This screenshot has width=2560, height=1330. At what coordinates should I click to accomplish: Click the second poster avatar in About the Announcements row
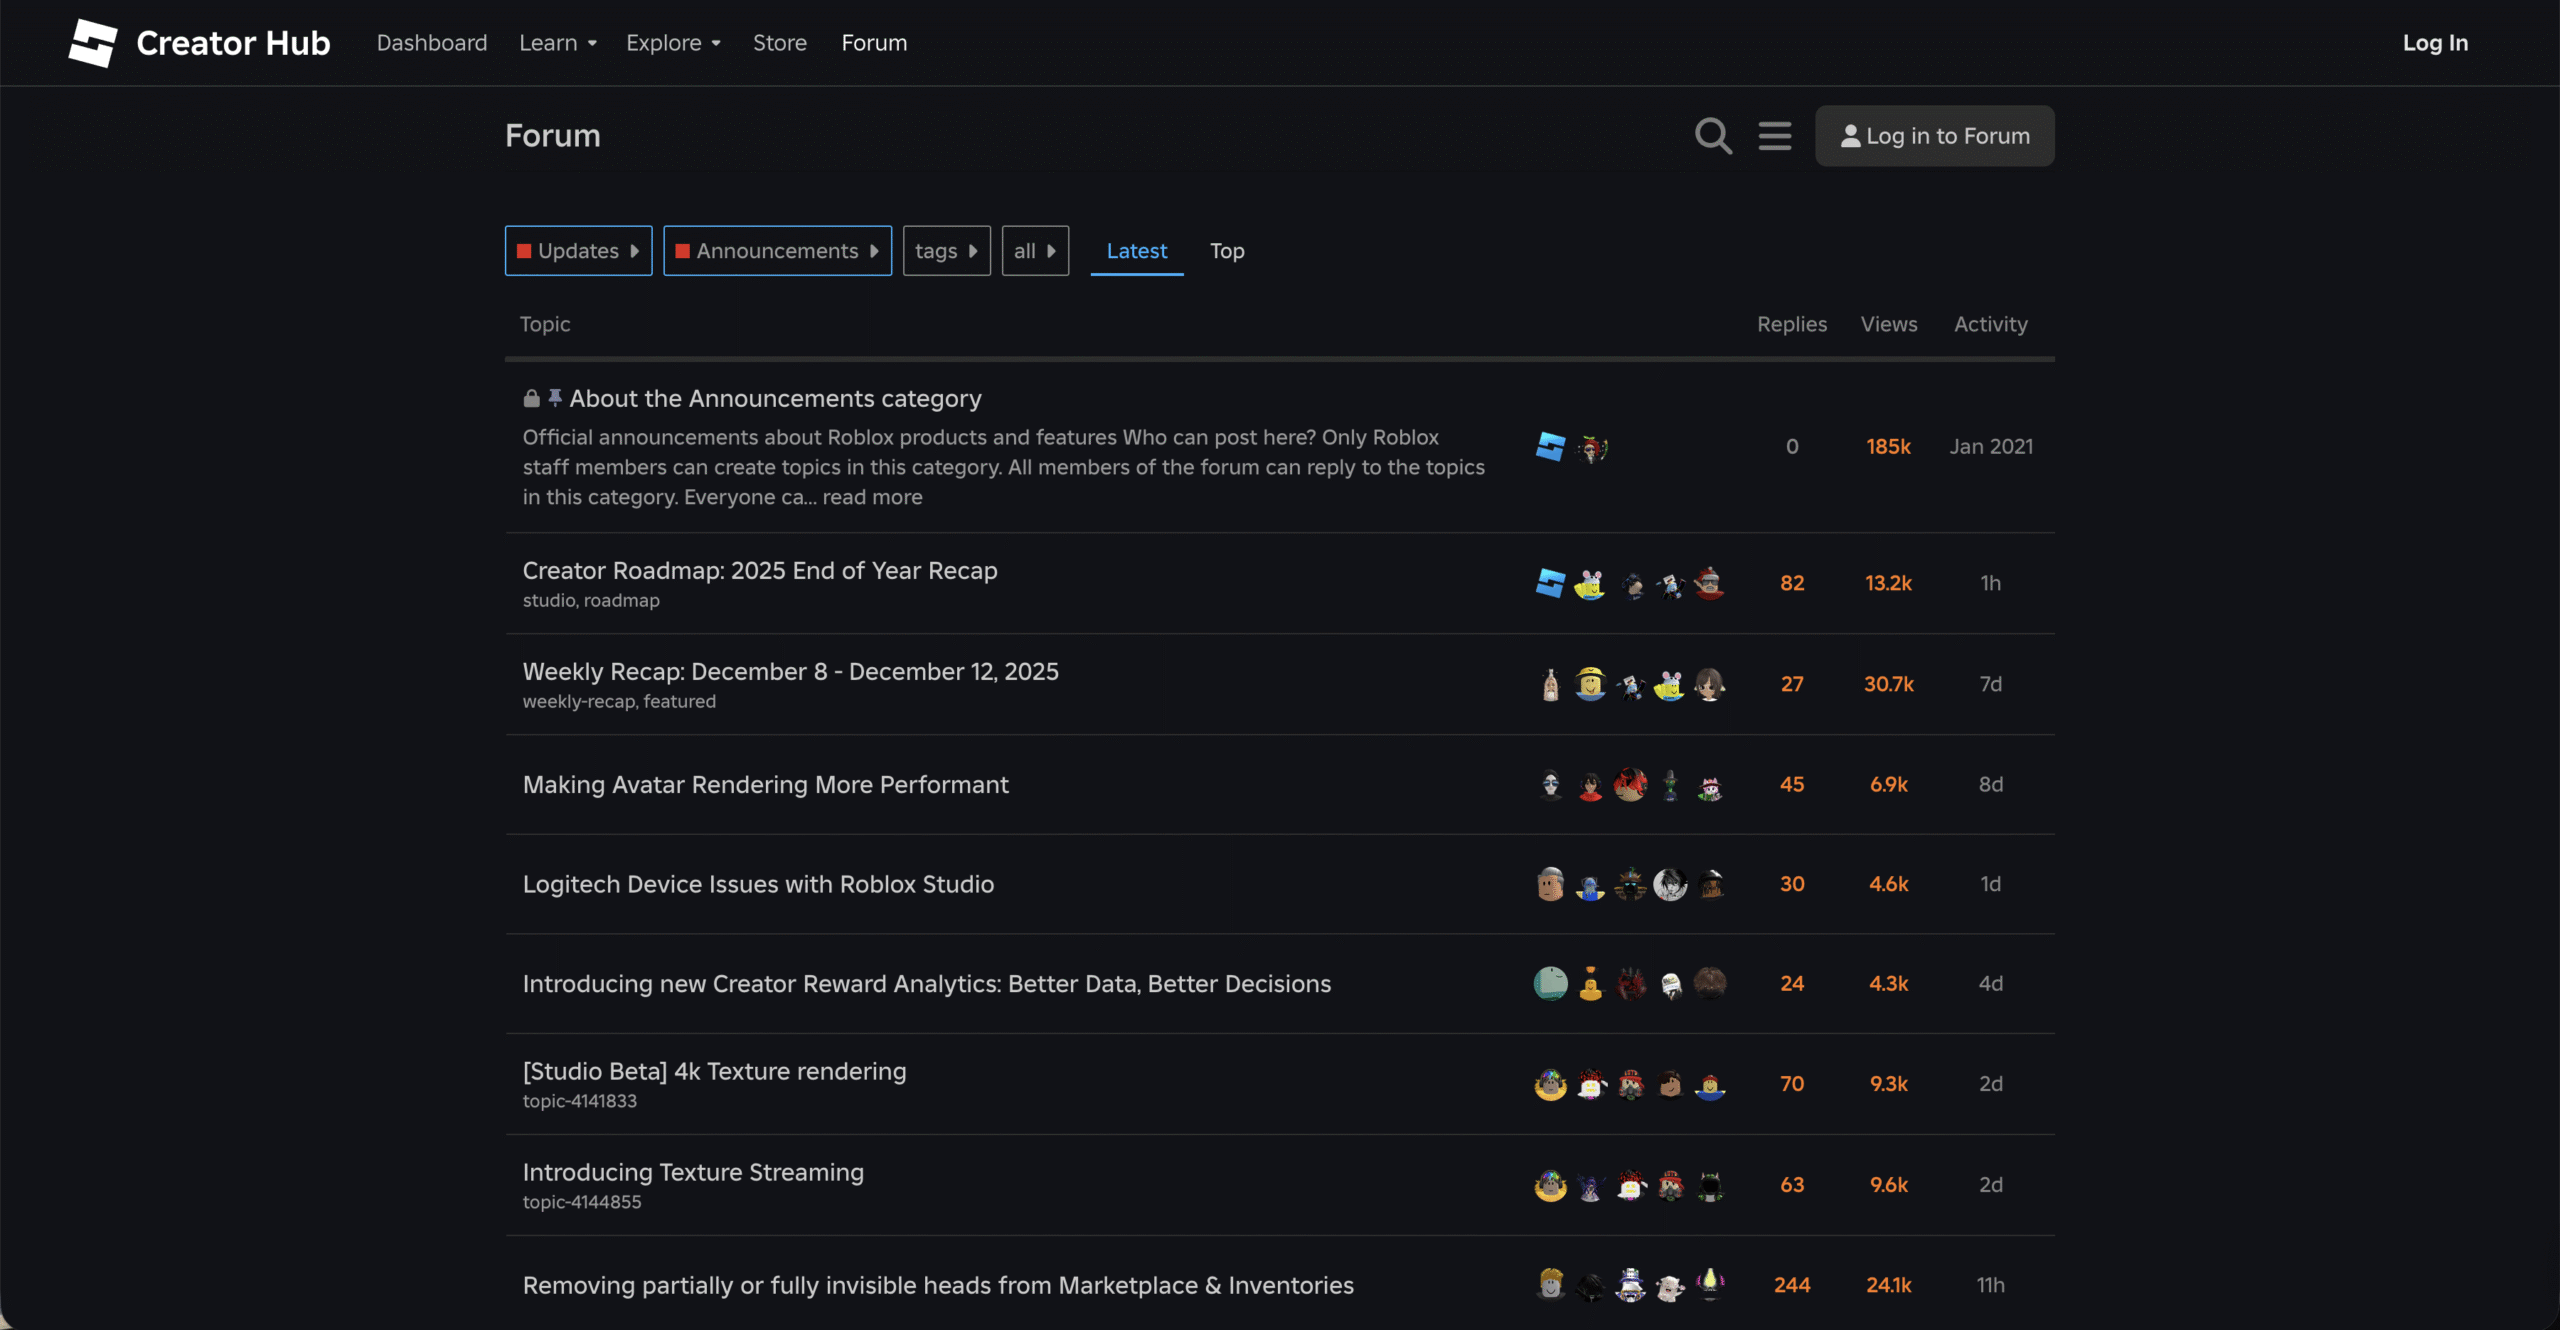(1591, 448)
